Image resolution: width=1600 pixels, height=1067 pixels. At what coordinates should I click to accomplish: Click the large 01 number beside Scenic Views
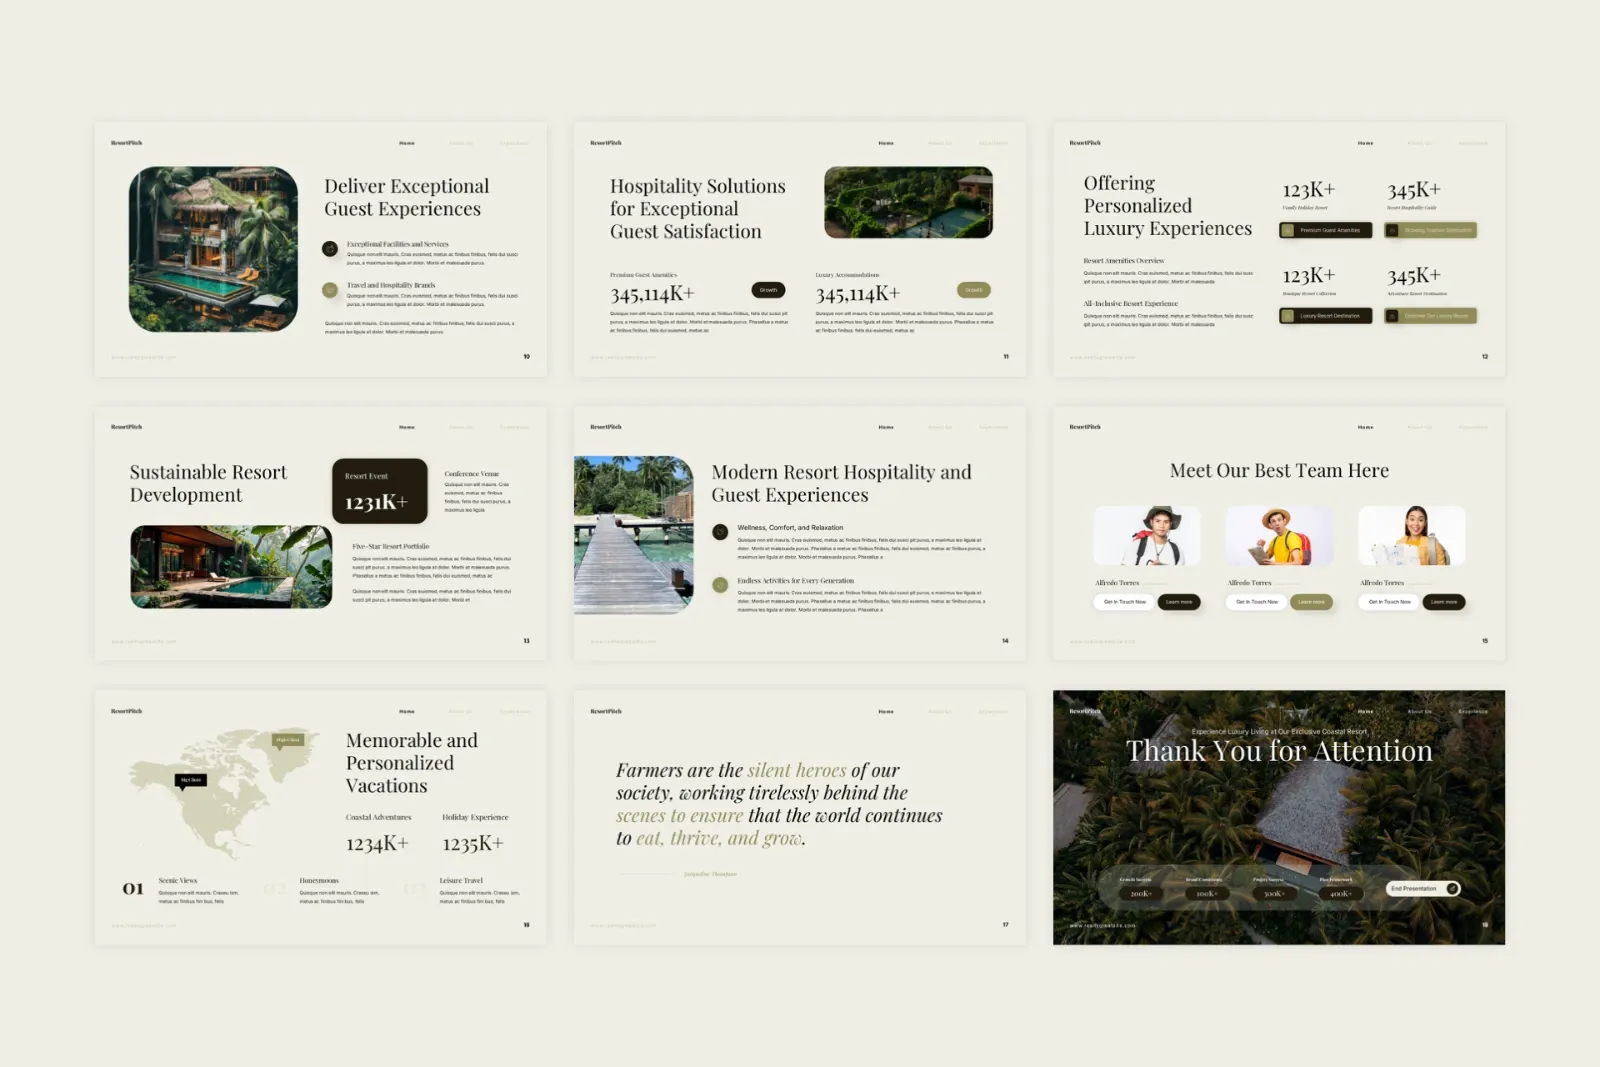pos(133,888)
